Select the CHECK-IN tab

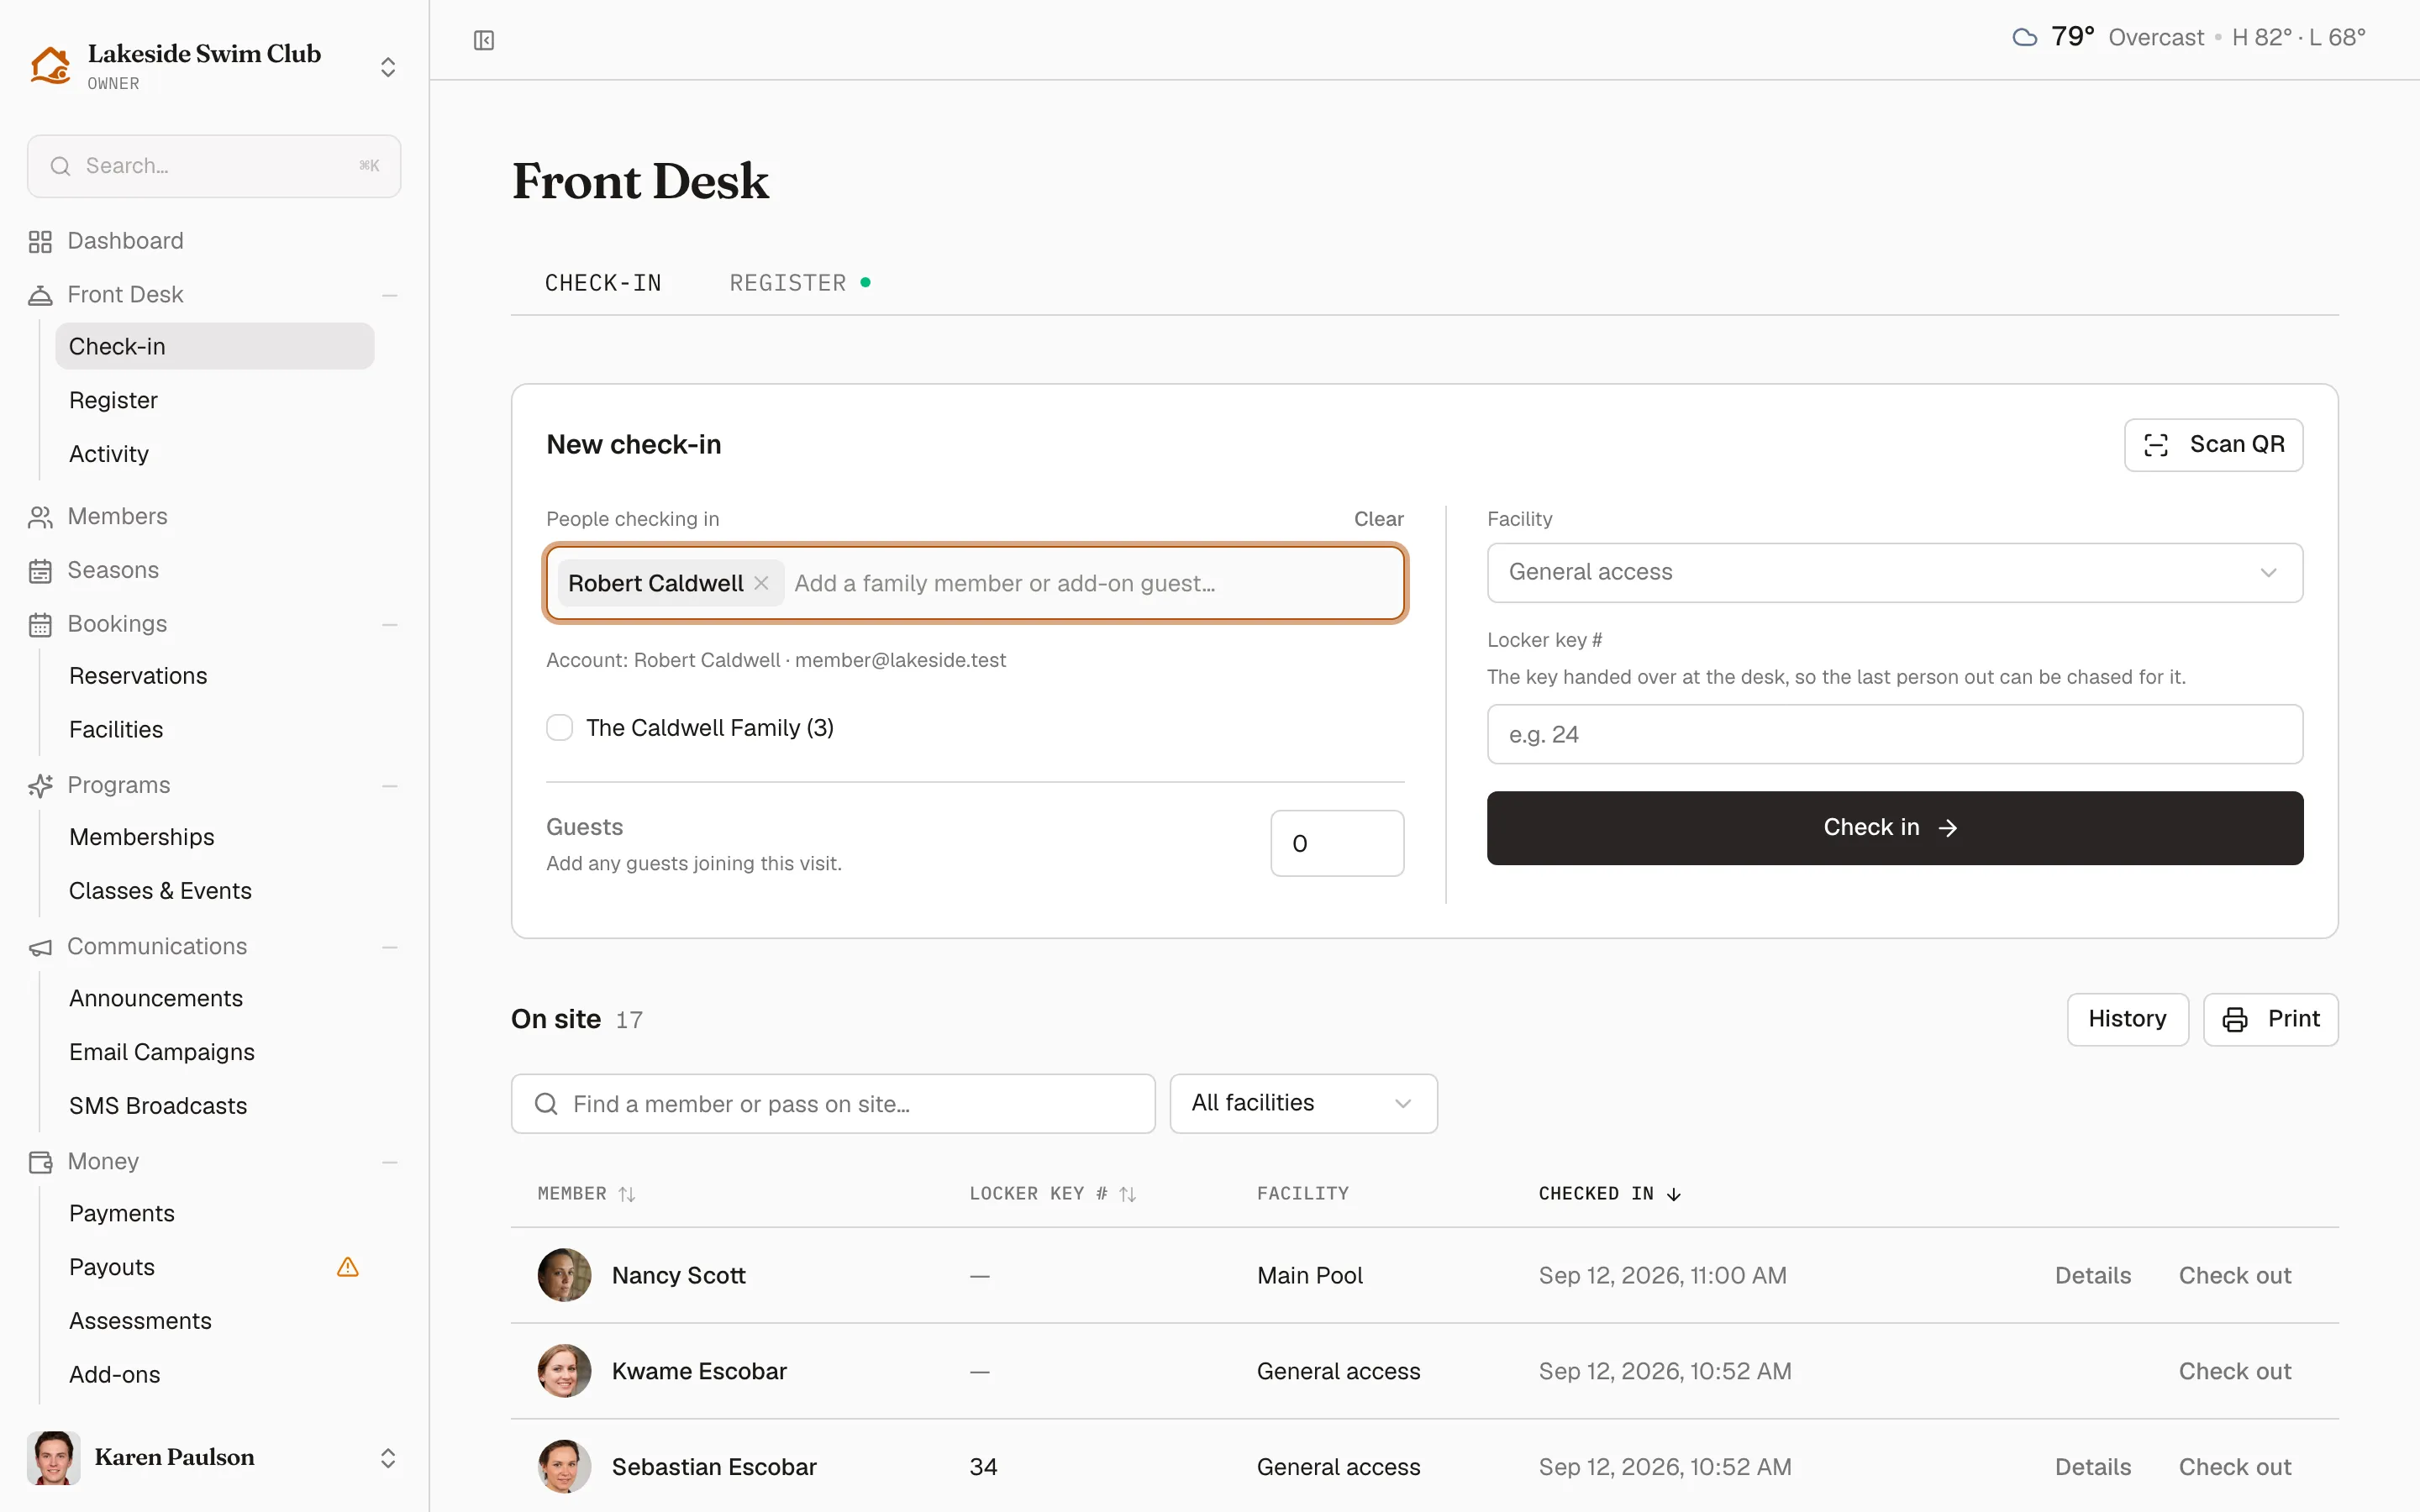click(x=603, y=283)
